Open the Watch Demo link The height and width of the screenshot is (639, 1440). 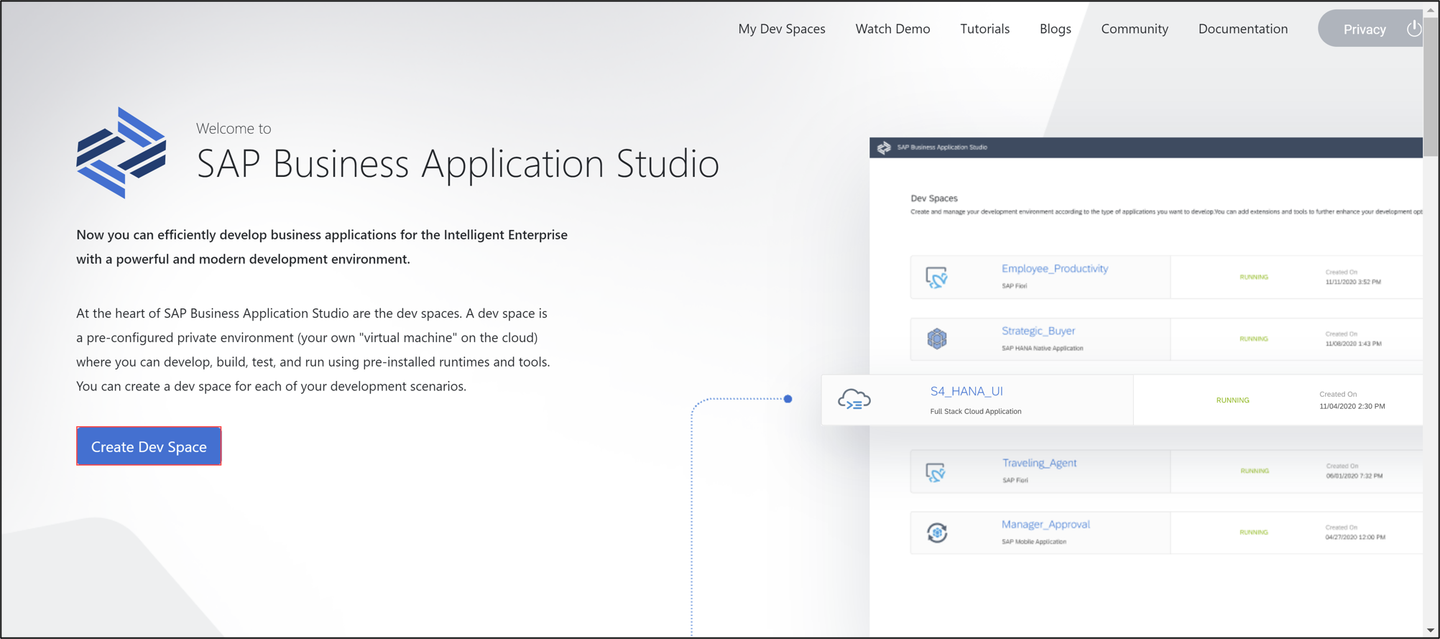[x=893, y=29]
